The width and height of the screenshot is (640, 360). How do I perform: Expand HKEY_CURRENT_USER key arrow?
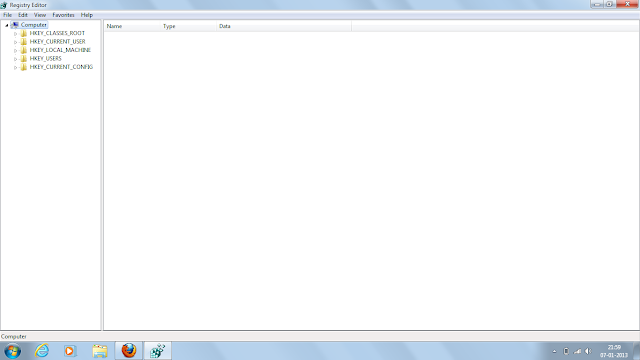pyautogui.click(x=16, y=42)
